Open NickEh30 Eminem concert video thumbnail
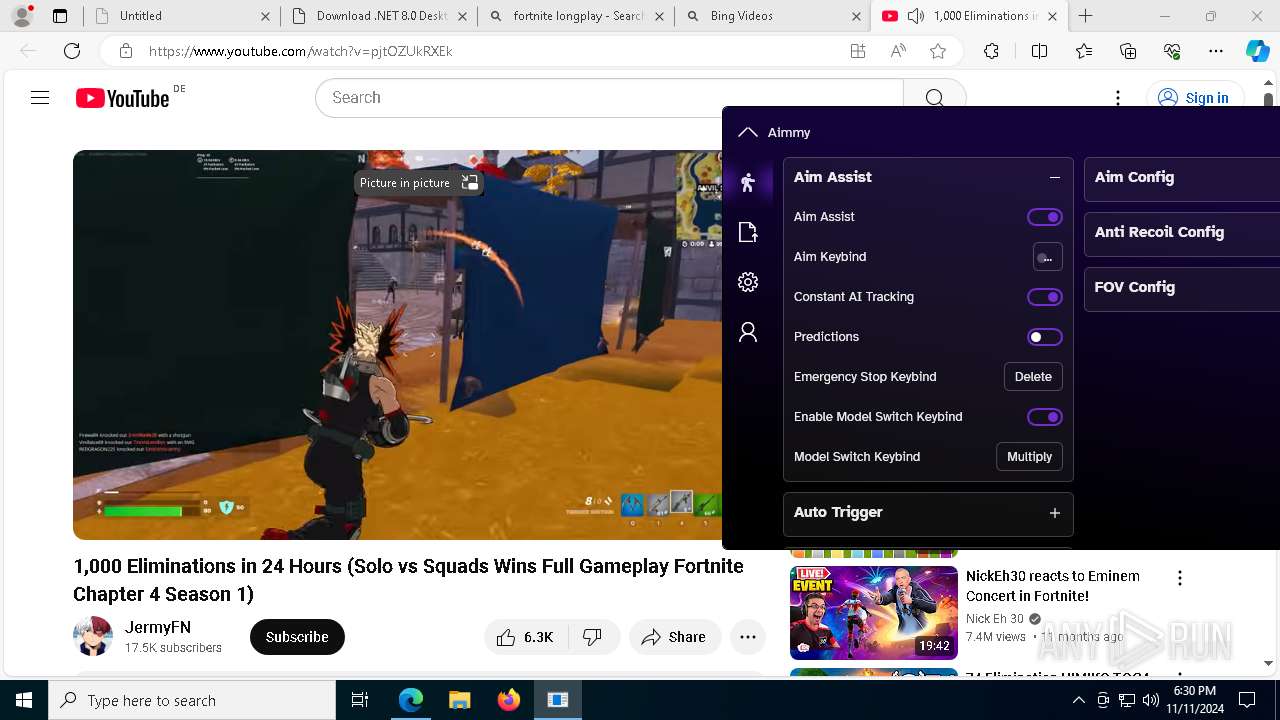1280x720 pixels. (x=874, y=613)
